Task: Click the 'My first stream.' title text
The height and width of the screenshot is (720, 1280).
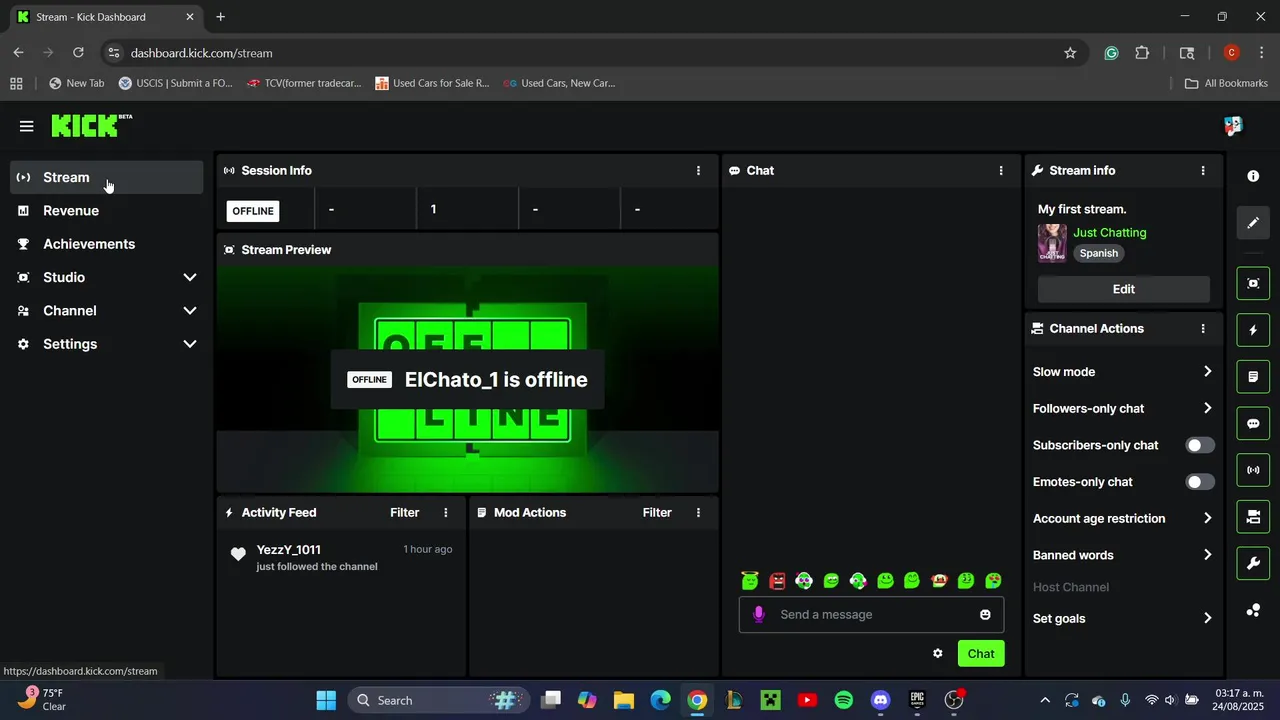Action: coord(1082,209)
